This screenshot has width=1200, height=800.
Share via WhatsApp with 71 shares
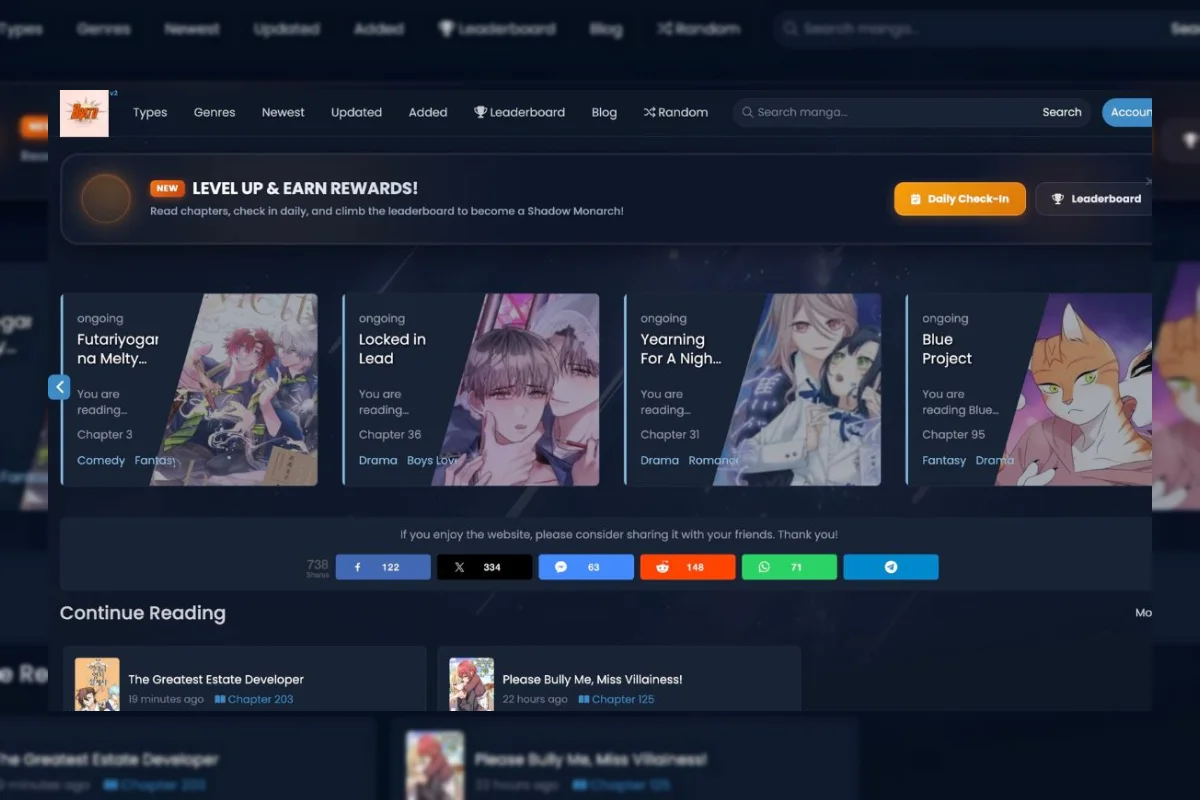click(789, 567)
